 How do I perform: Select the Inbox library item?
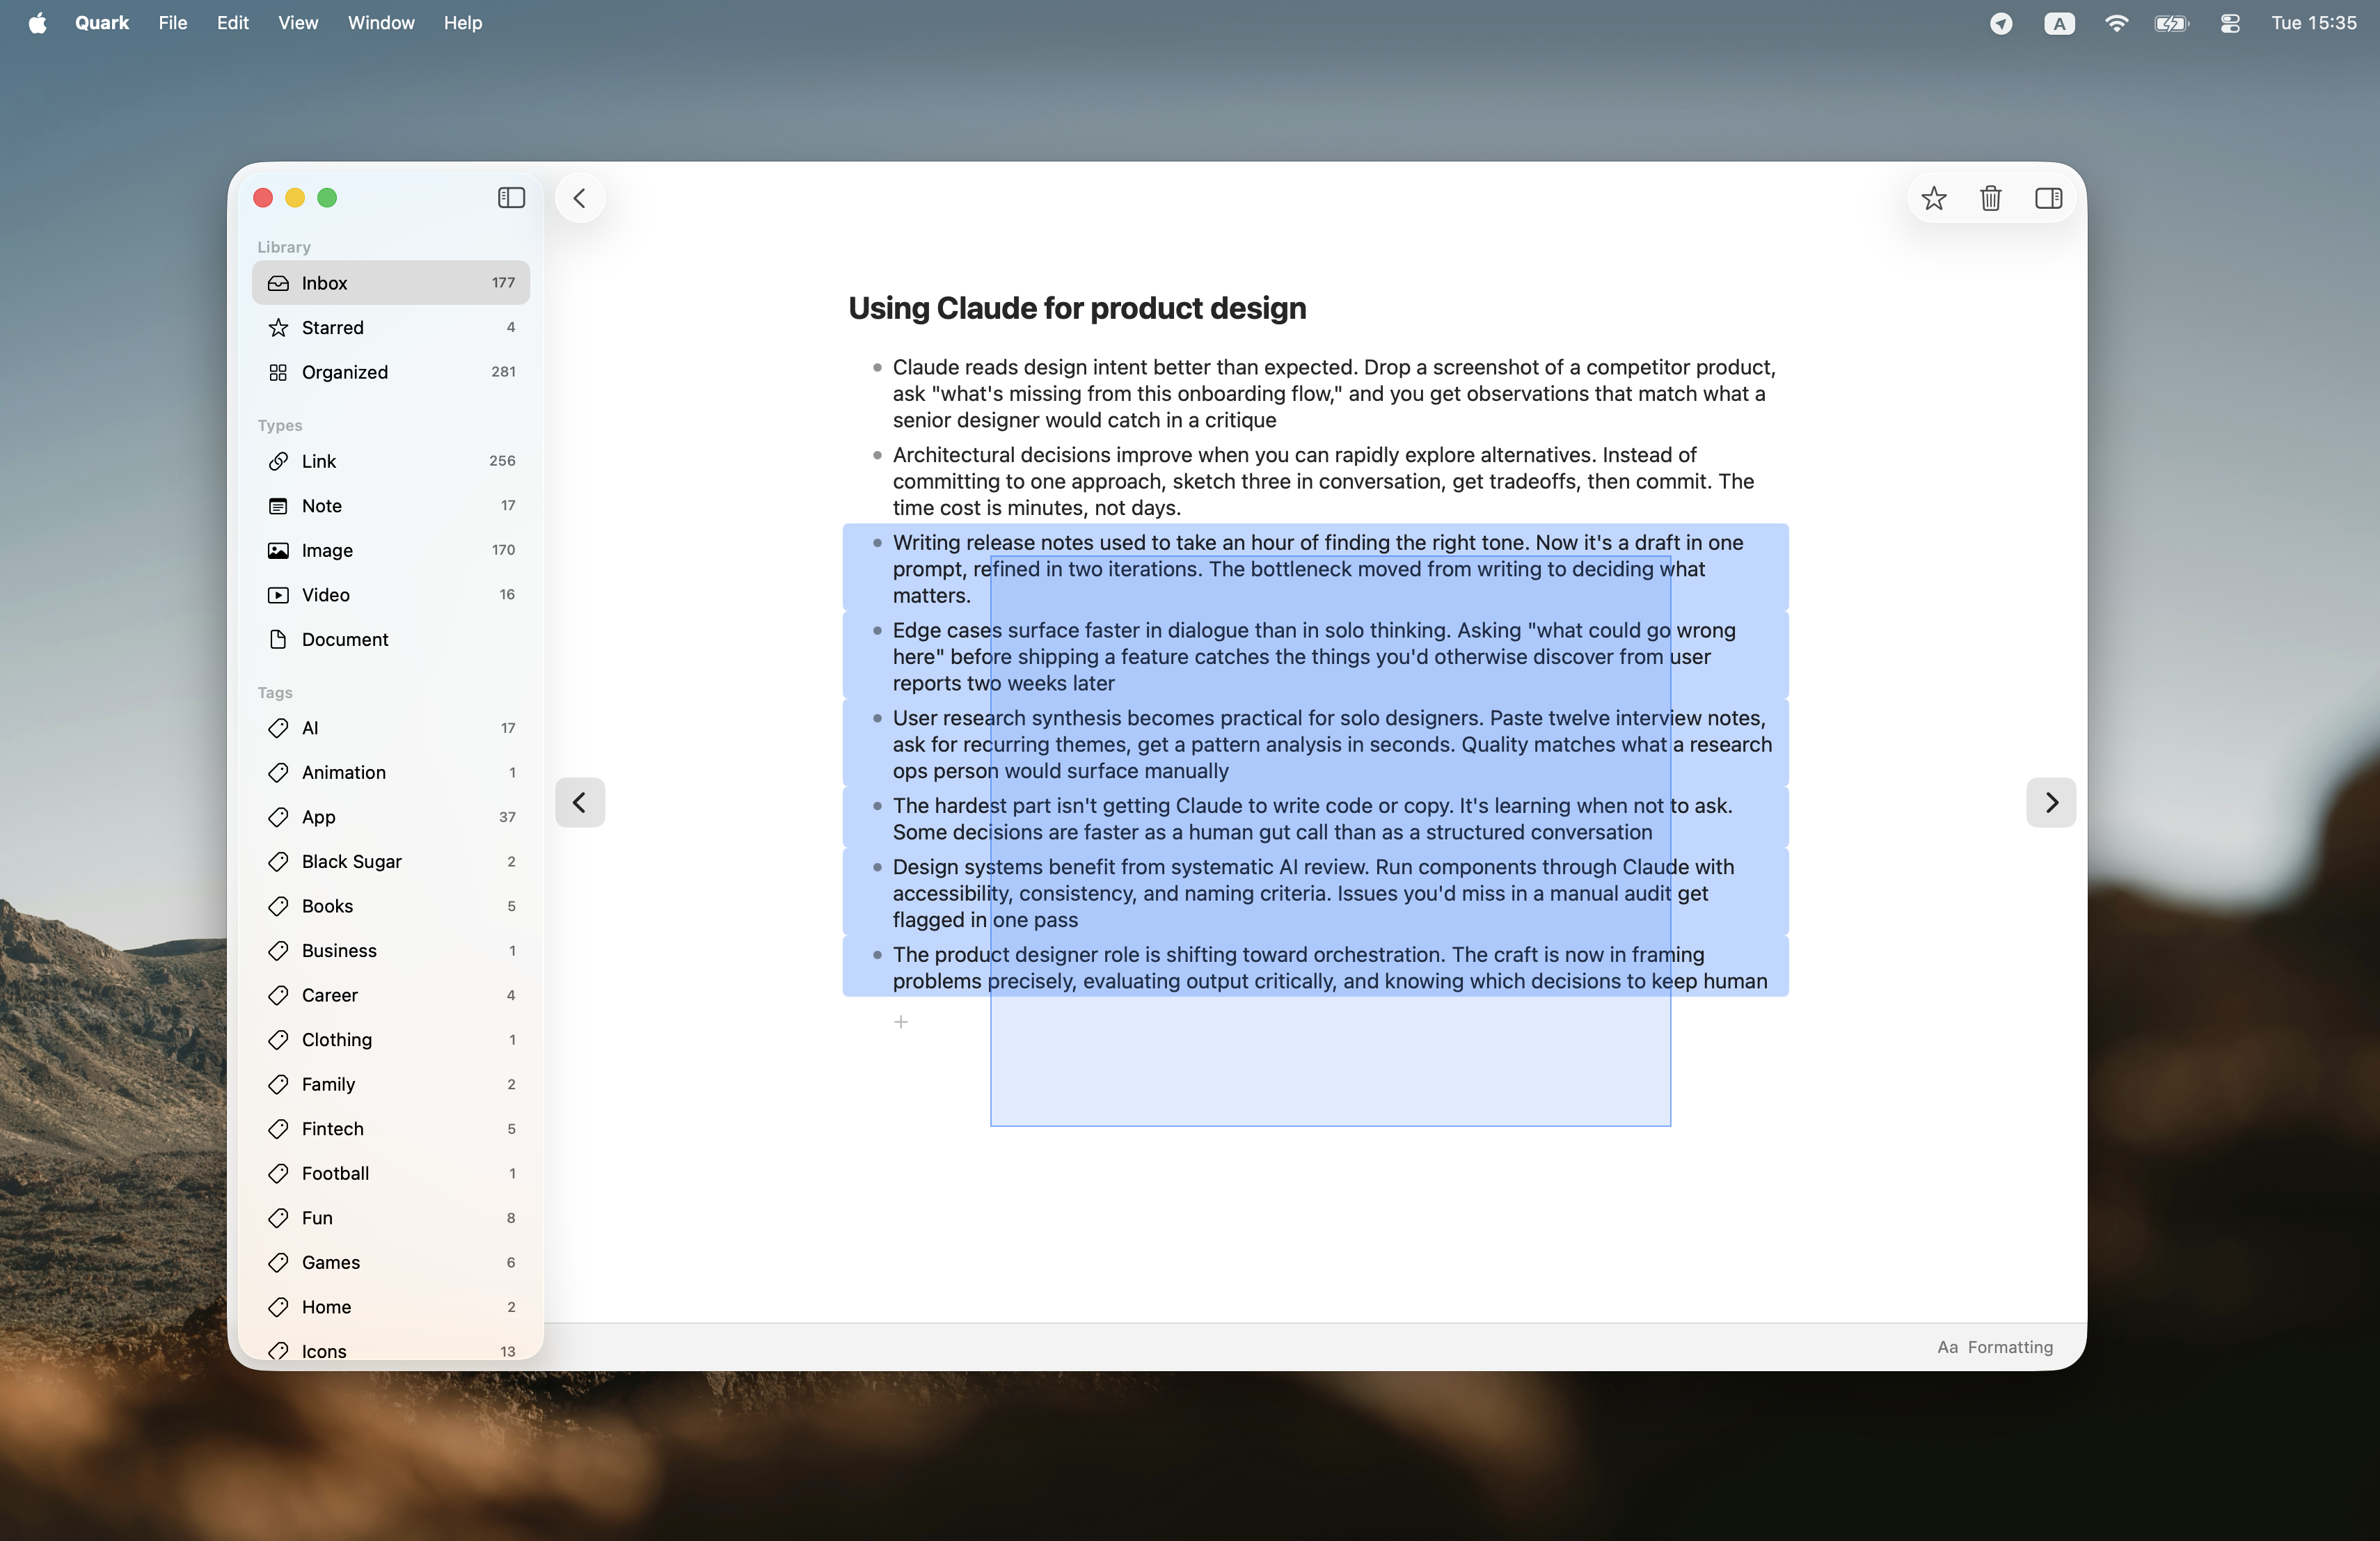(391, 283)
